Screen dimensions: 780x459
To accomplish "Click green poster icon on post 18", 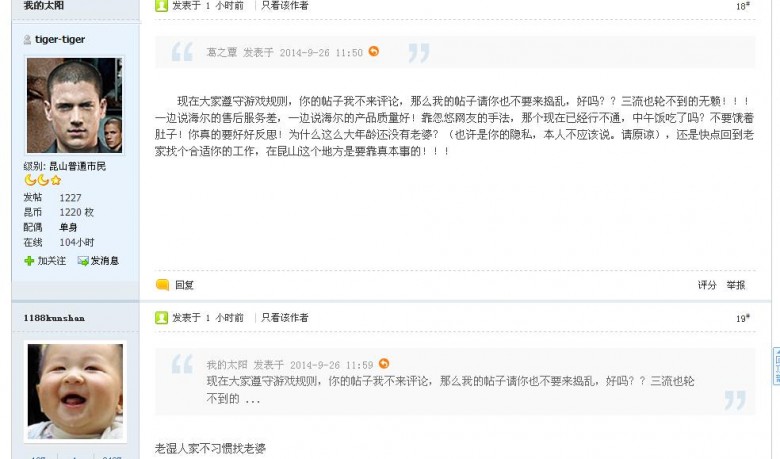I will coord(161,5).
